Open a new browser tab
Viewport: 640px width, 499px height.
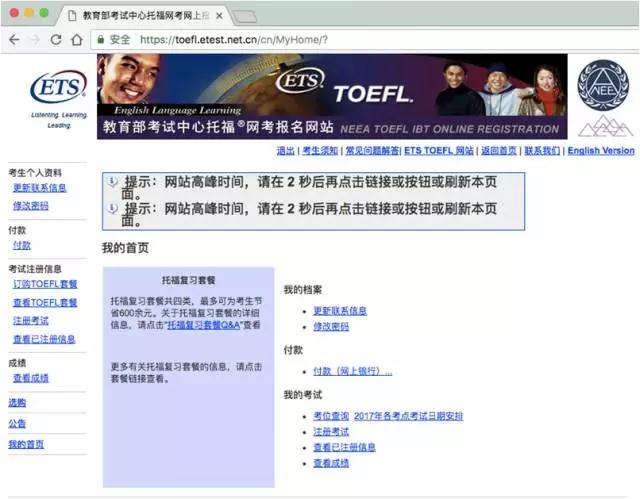pyautogui.click(x=245, y=16)
